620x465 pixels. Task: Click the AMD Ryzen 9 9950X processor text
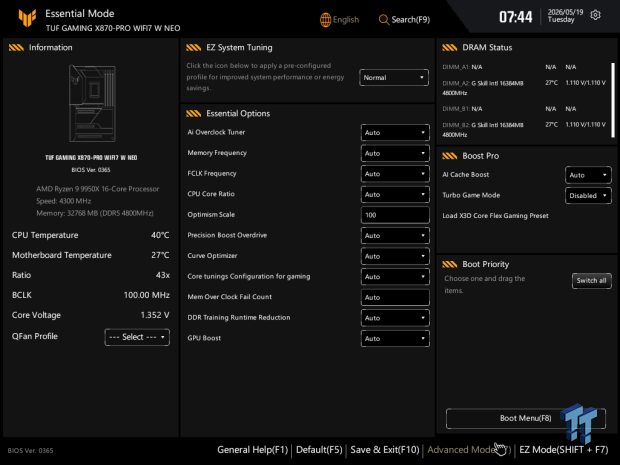pos(98,189)
